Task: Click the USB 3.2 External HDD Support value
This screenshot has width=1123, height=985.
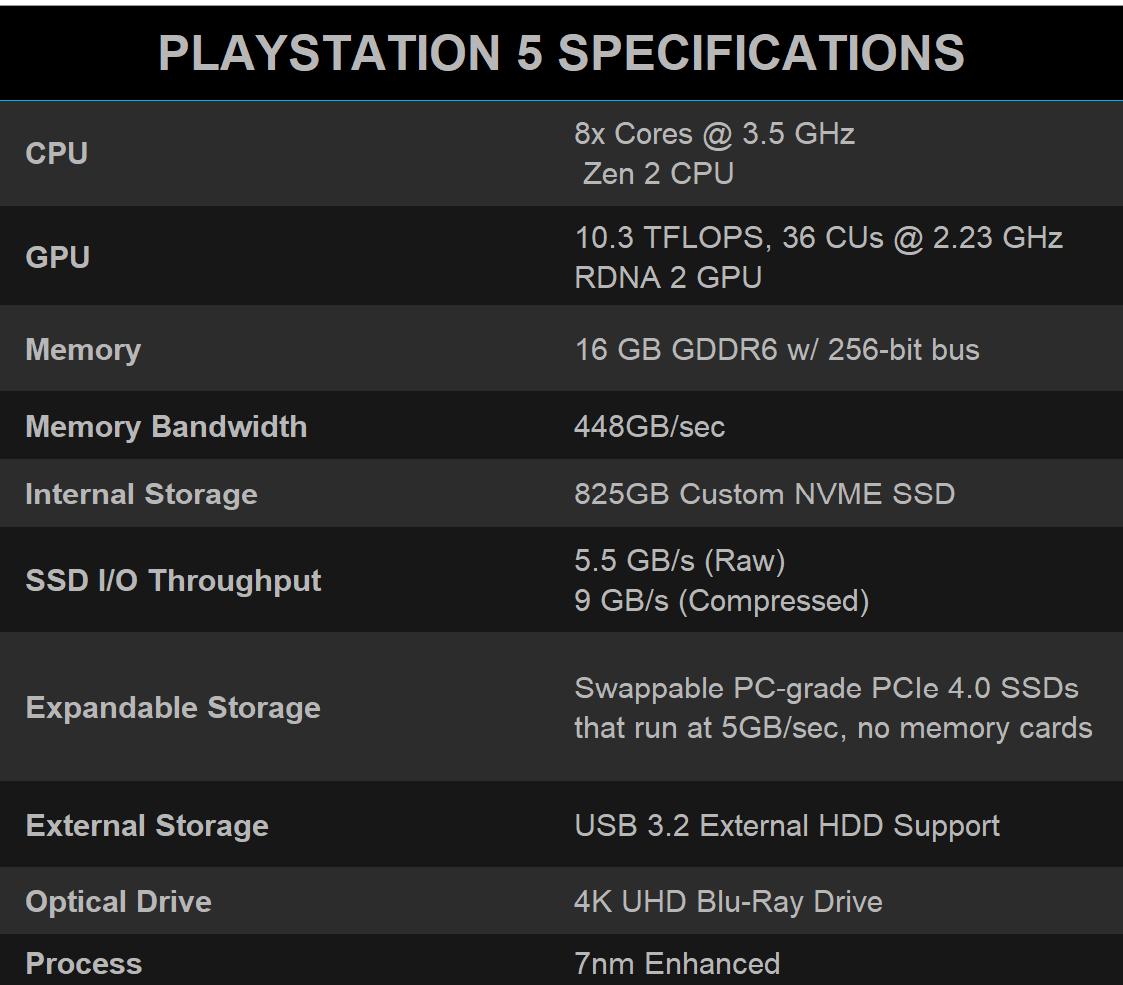Action: (x=787, y=826)
